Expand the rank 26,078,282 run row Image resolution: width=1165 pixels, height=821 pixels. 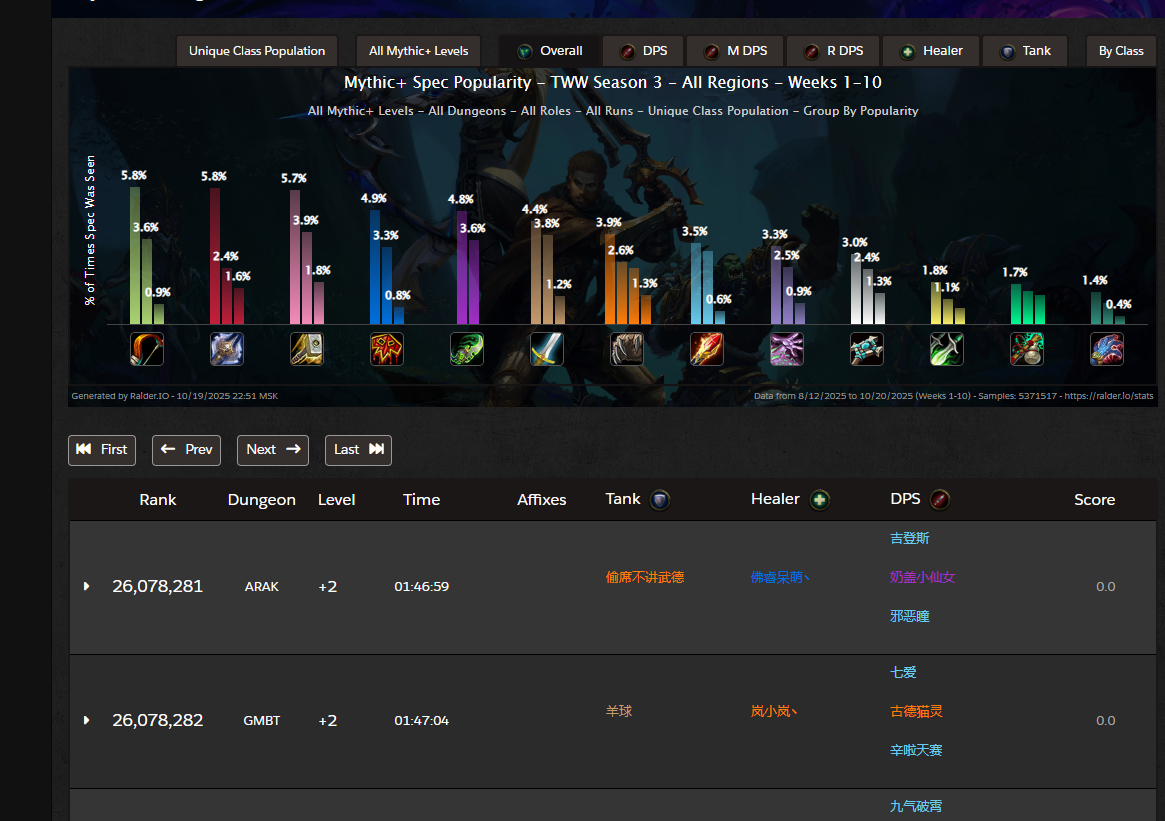(86, 720)
